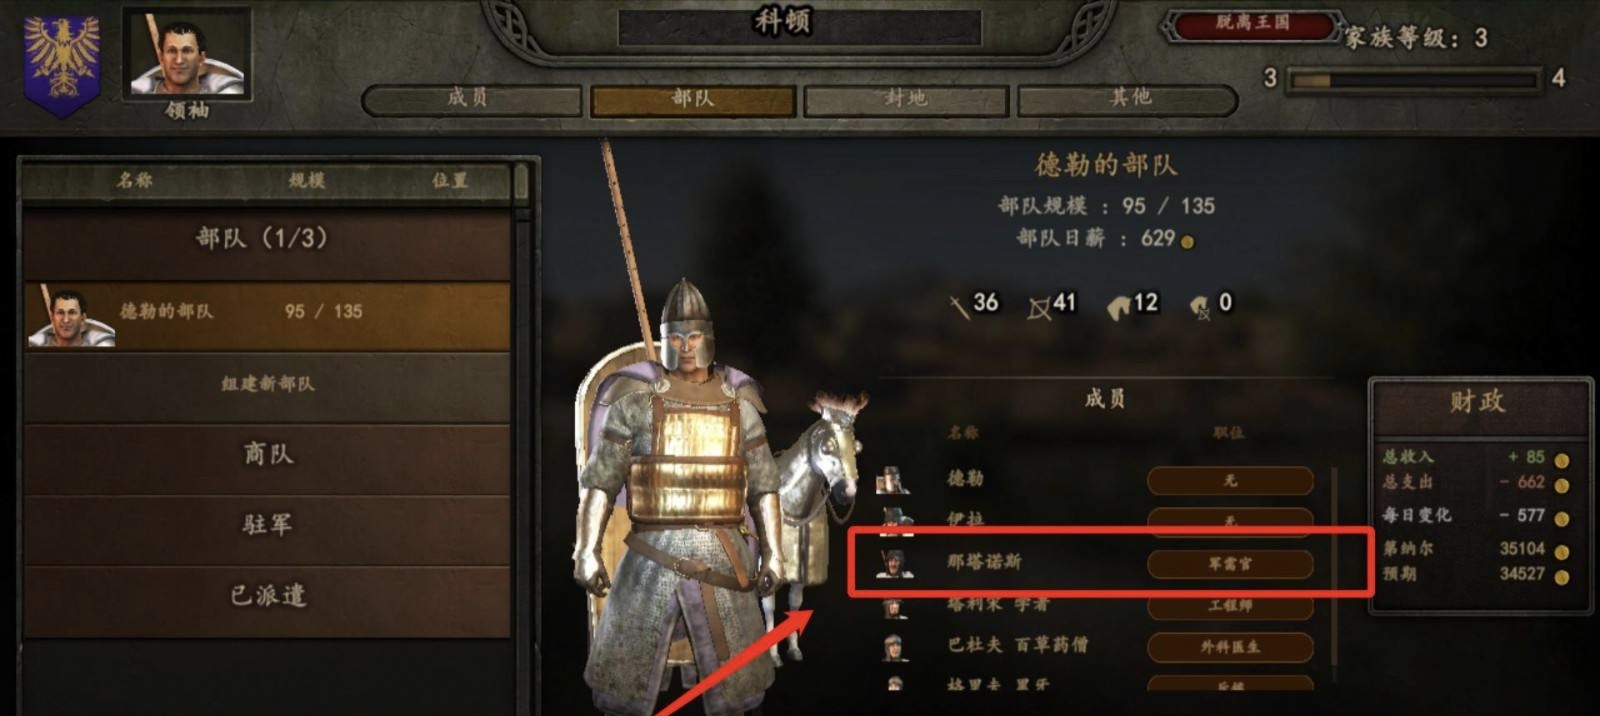Switch to the 成员 tab
The width and height of the screenshot is (1600, 716).
pos(470,99)
